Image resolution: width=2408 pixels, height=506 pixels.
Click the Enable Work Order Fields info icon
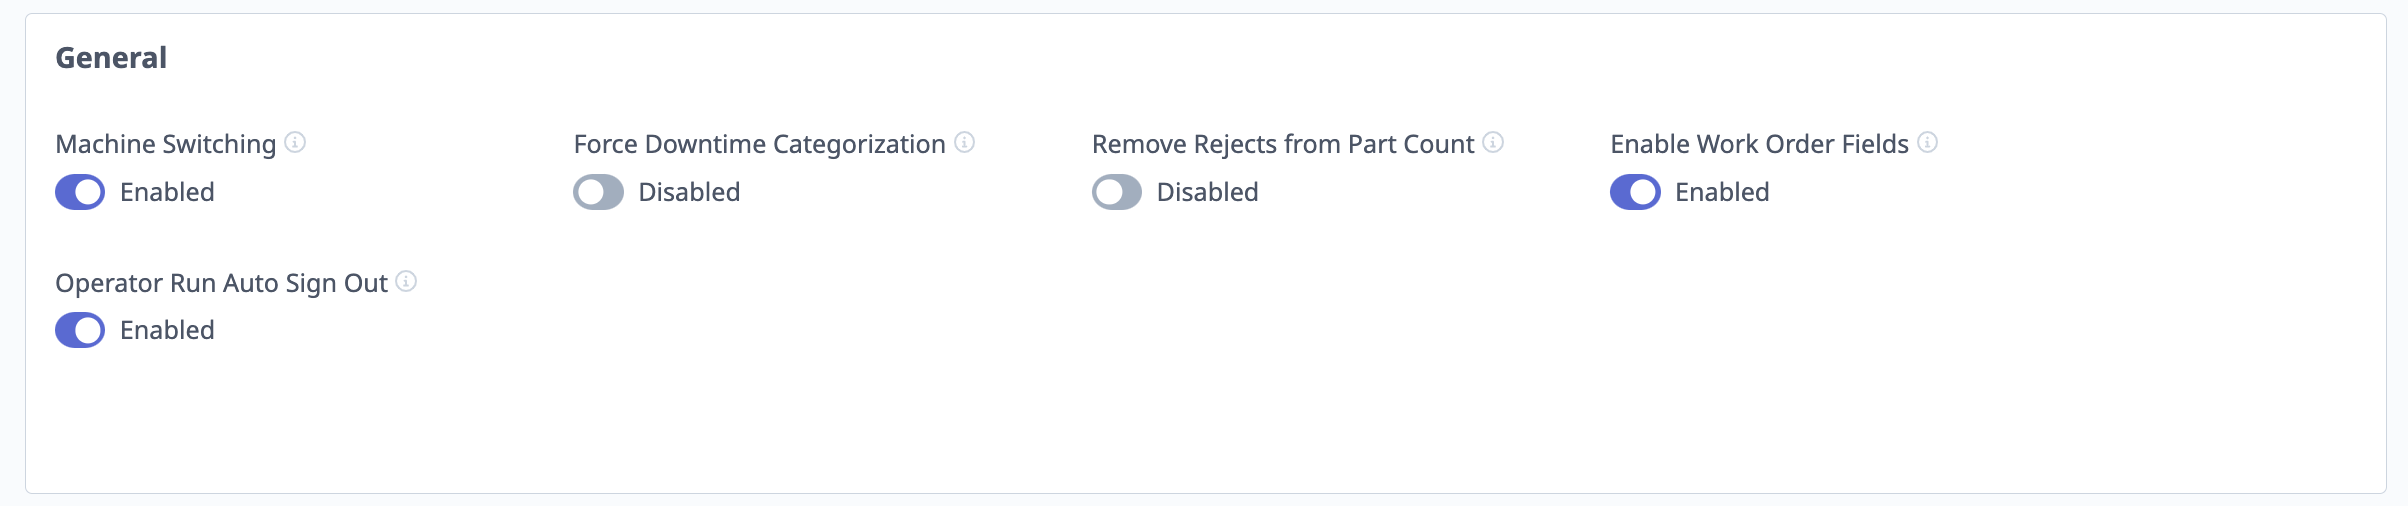[1927, 142]
